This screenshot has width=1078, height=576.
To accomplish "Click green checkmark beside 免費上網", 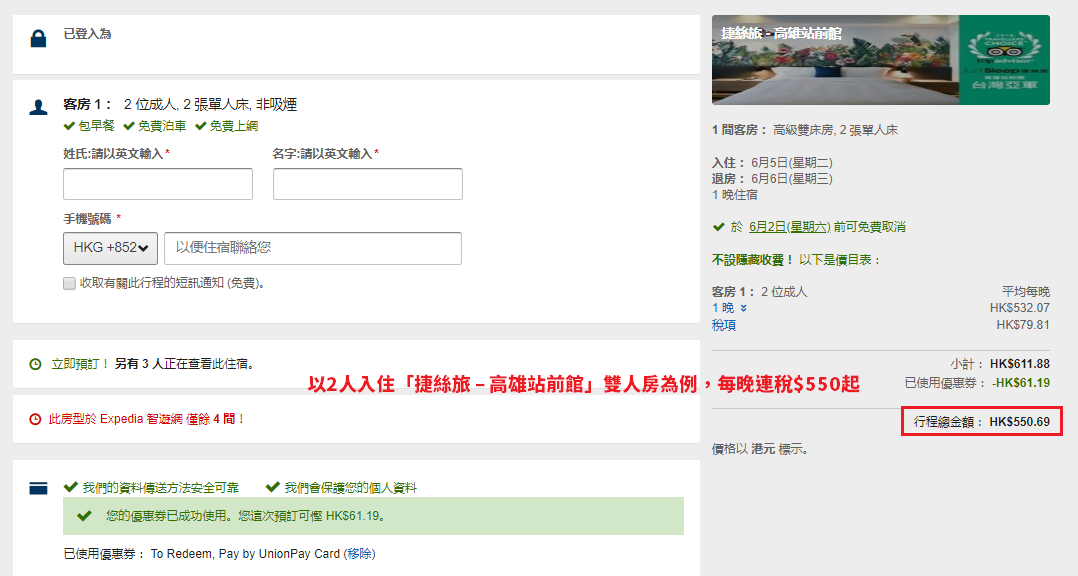I will pos(201,126).
